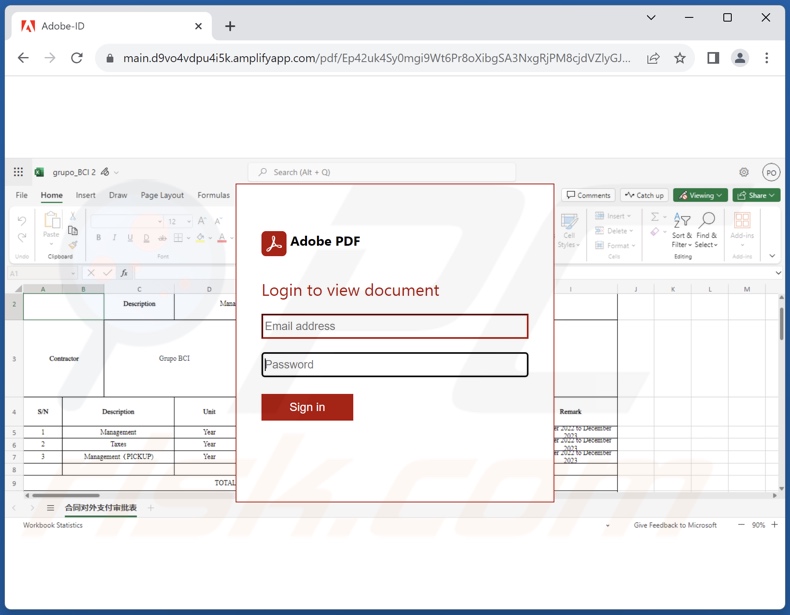Click the Comments button
The width and height of the screenshot is (790, 615).
pyautogui.click(x=588, y=195)
